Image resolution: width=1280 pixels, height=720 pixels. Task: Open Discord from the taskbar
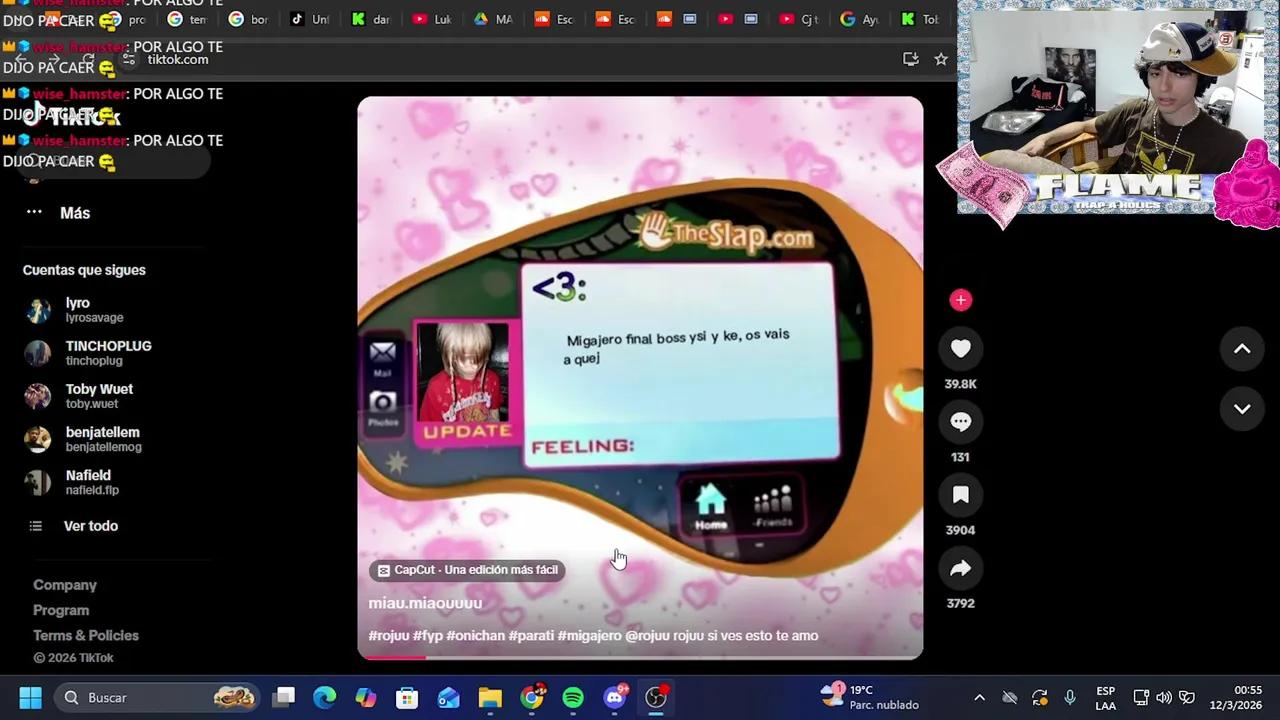click(615, 697)
